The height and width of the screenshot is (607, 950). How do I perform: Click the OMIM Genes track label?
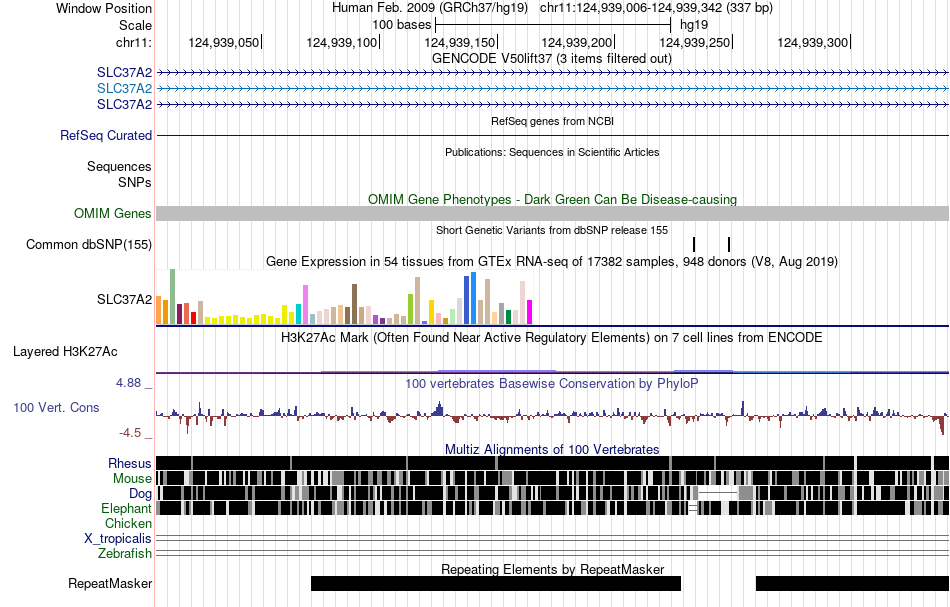pyautogui.click(x=113, y=213)
